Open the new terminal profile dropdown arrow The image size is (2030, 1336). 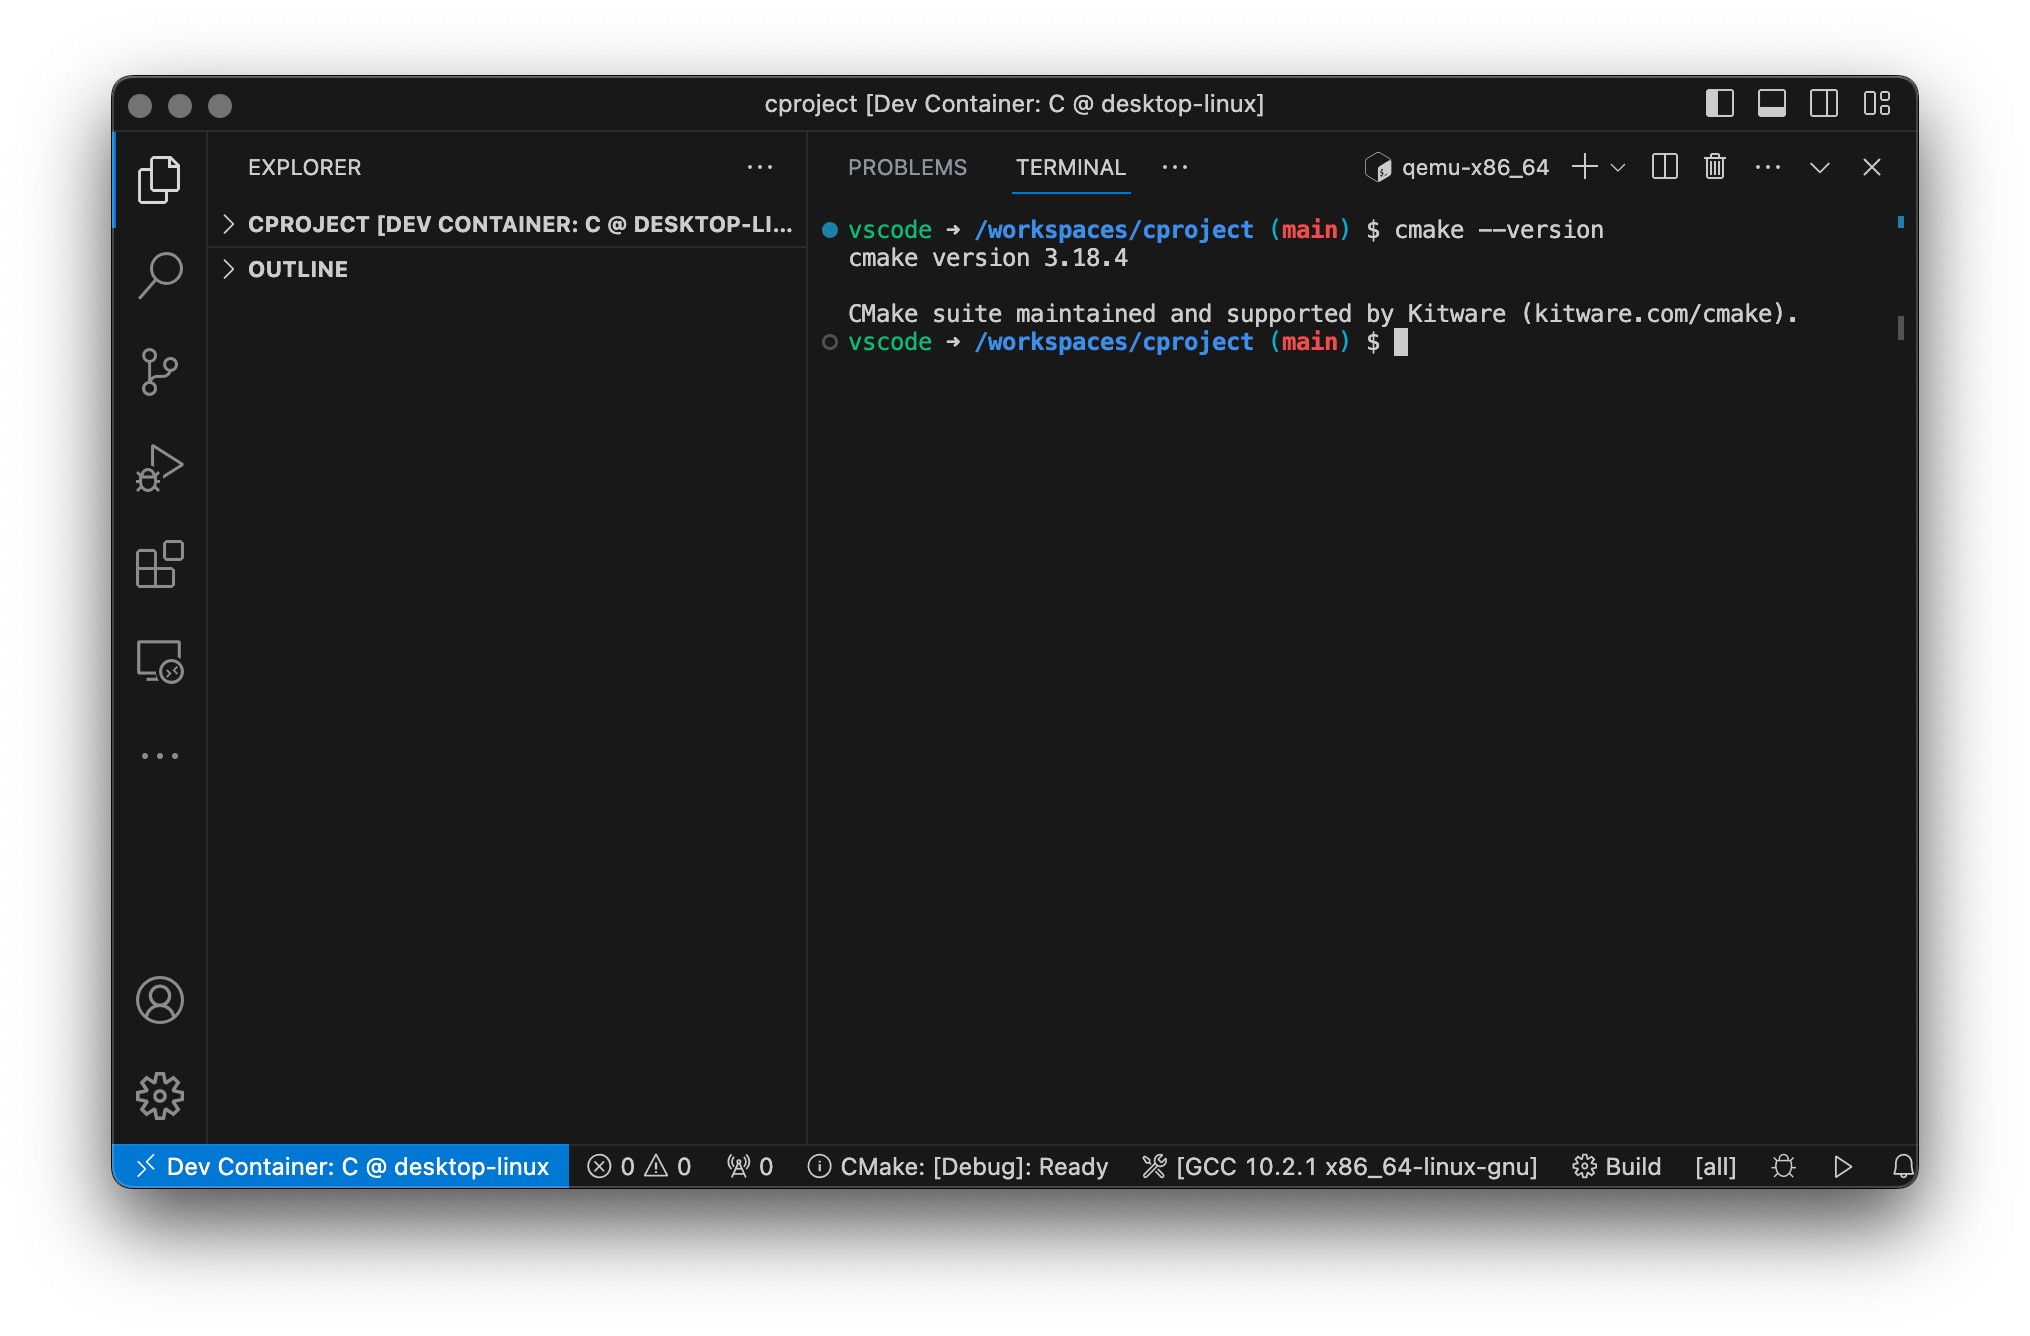tap(1619, 167)
